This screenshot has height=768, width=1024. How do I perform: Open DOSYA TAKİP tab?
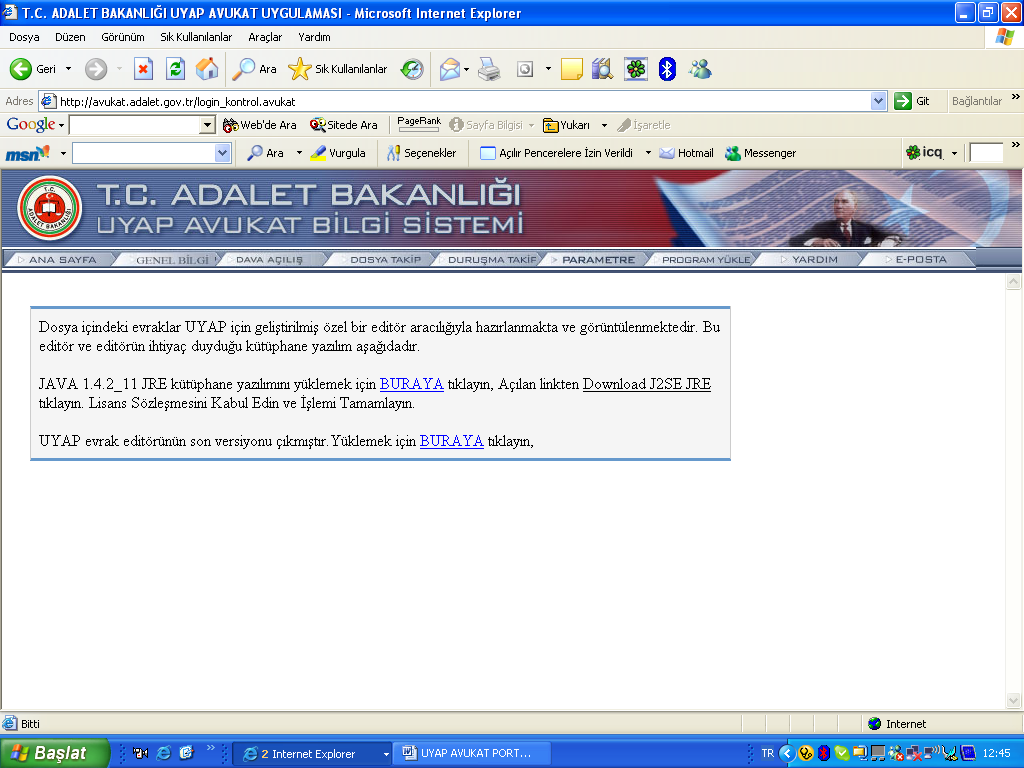tap(381, 259)
